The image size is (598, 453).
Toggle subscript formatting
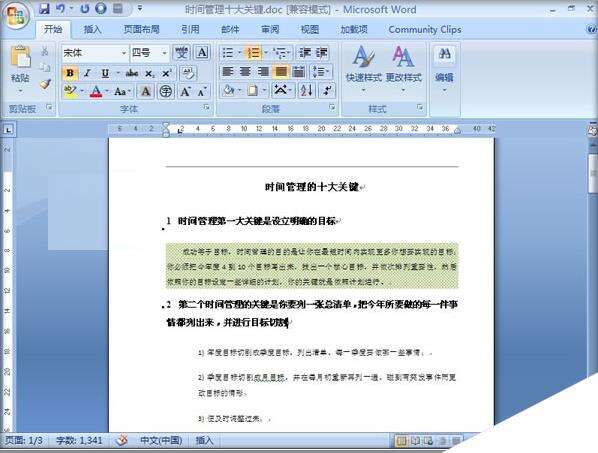tap(150, 73)
